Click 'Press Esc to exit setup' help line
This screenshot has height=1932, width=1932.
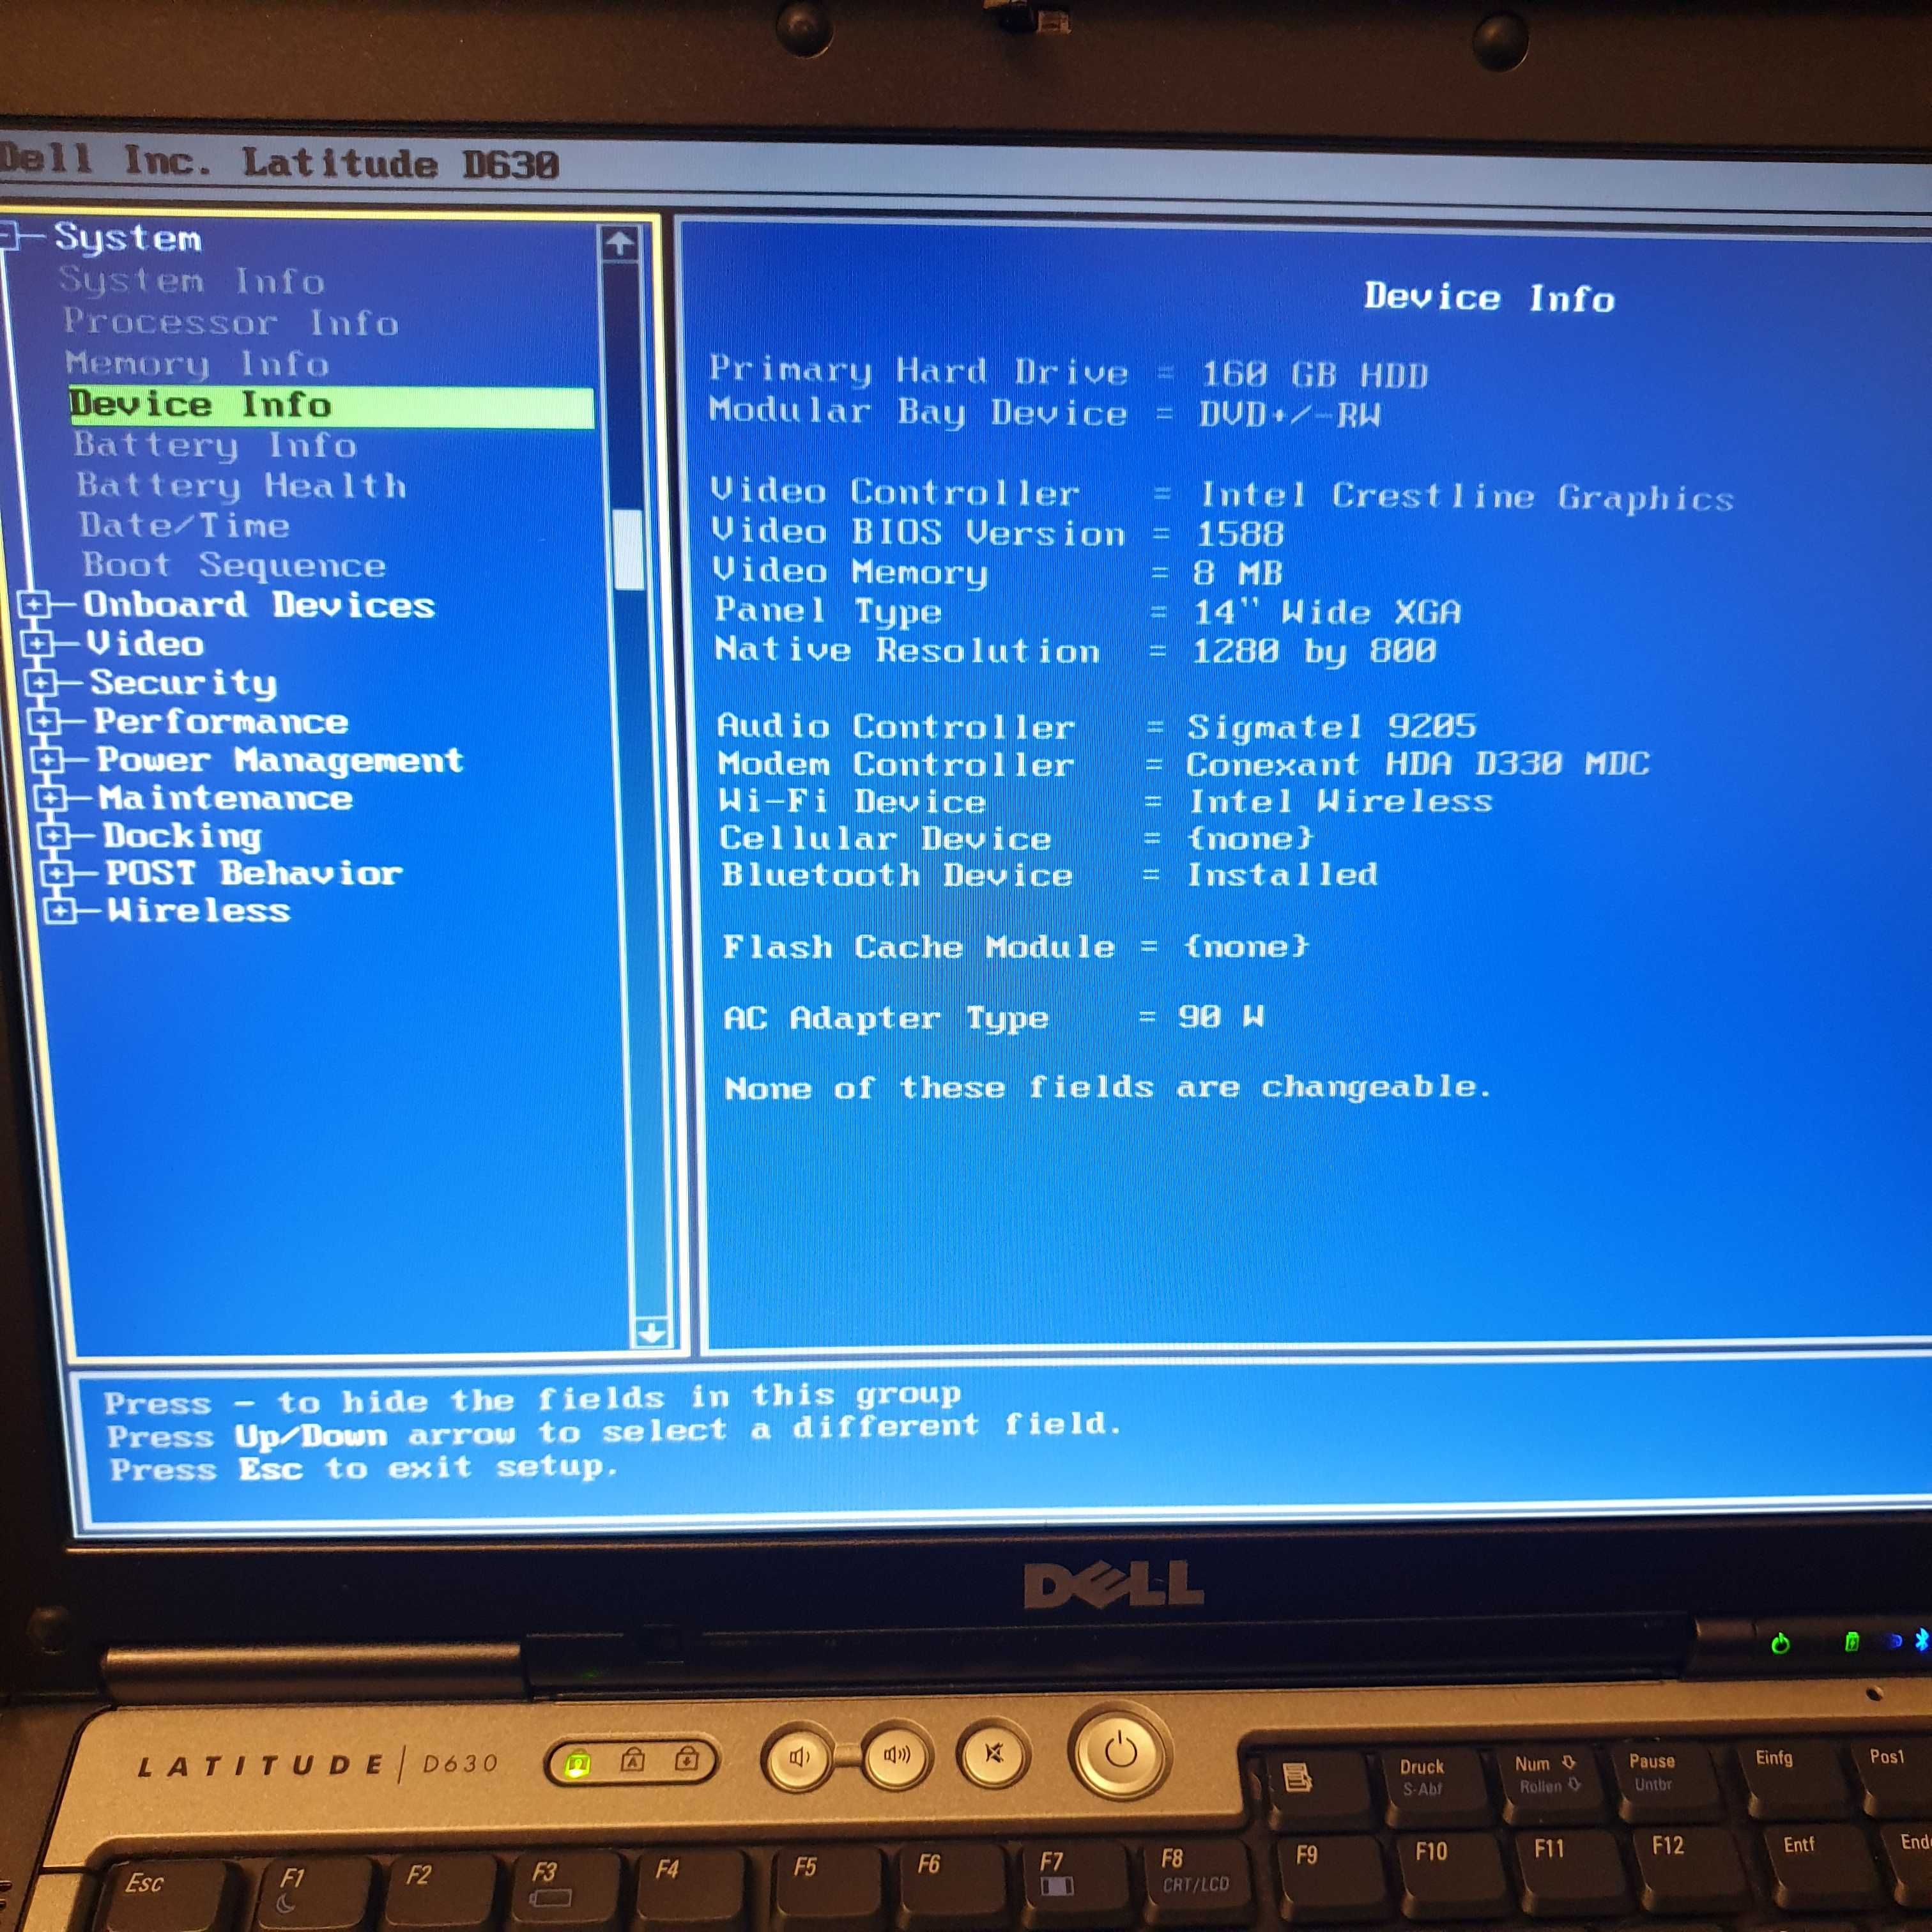coord(364,1469)
